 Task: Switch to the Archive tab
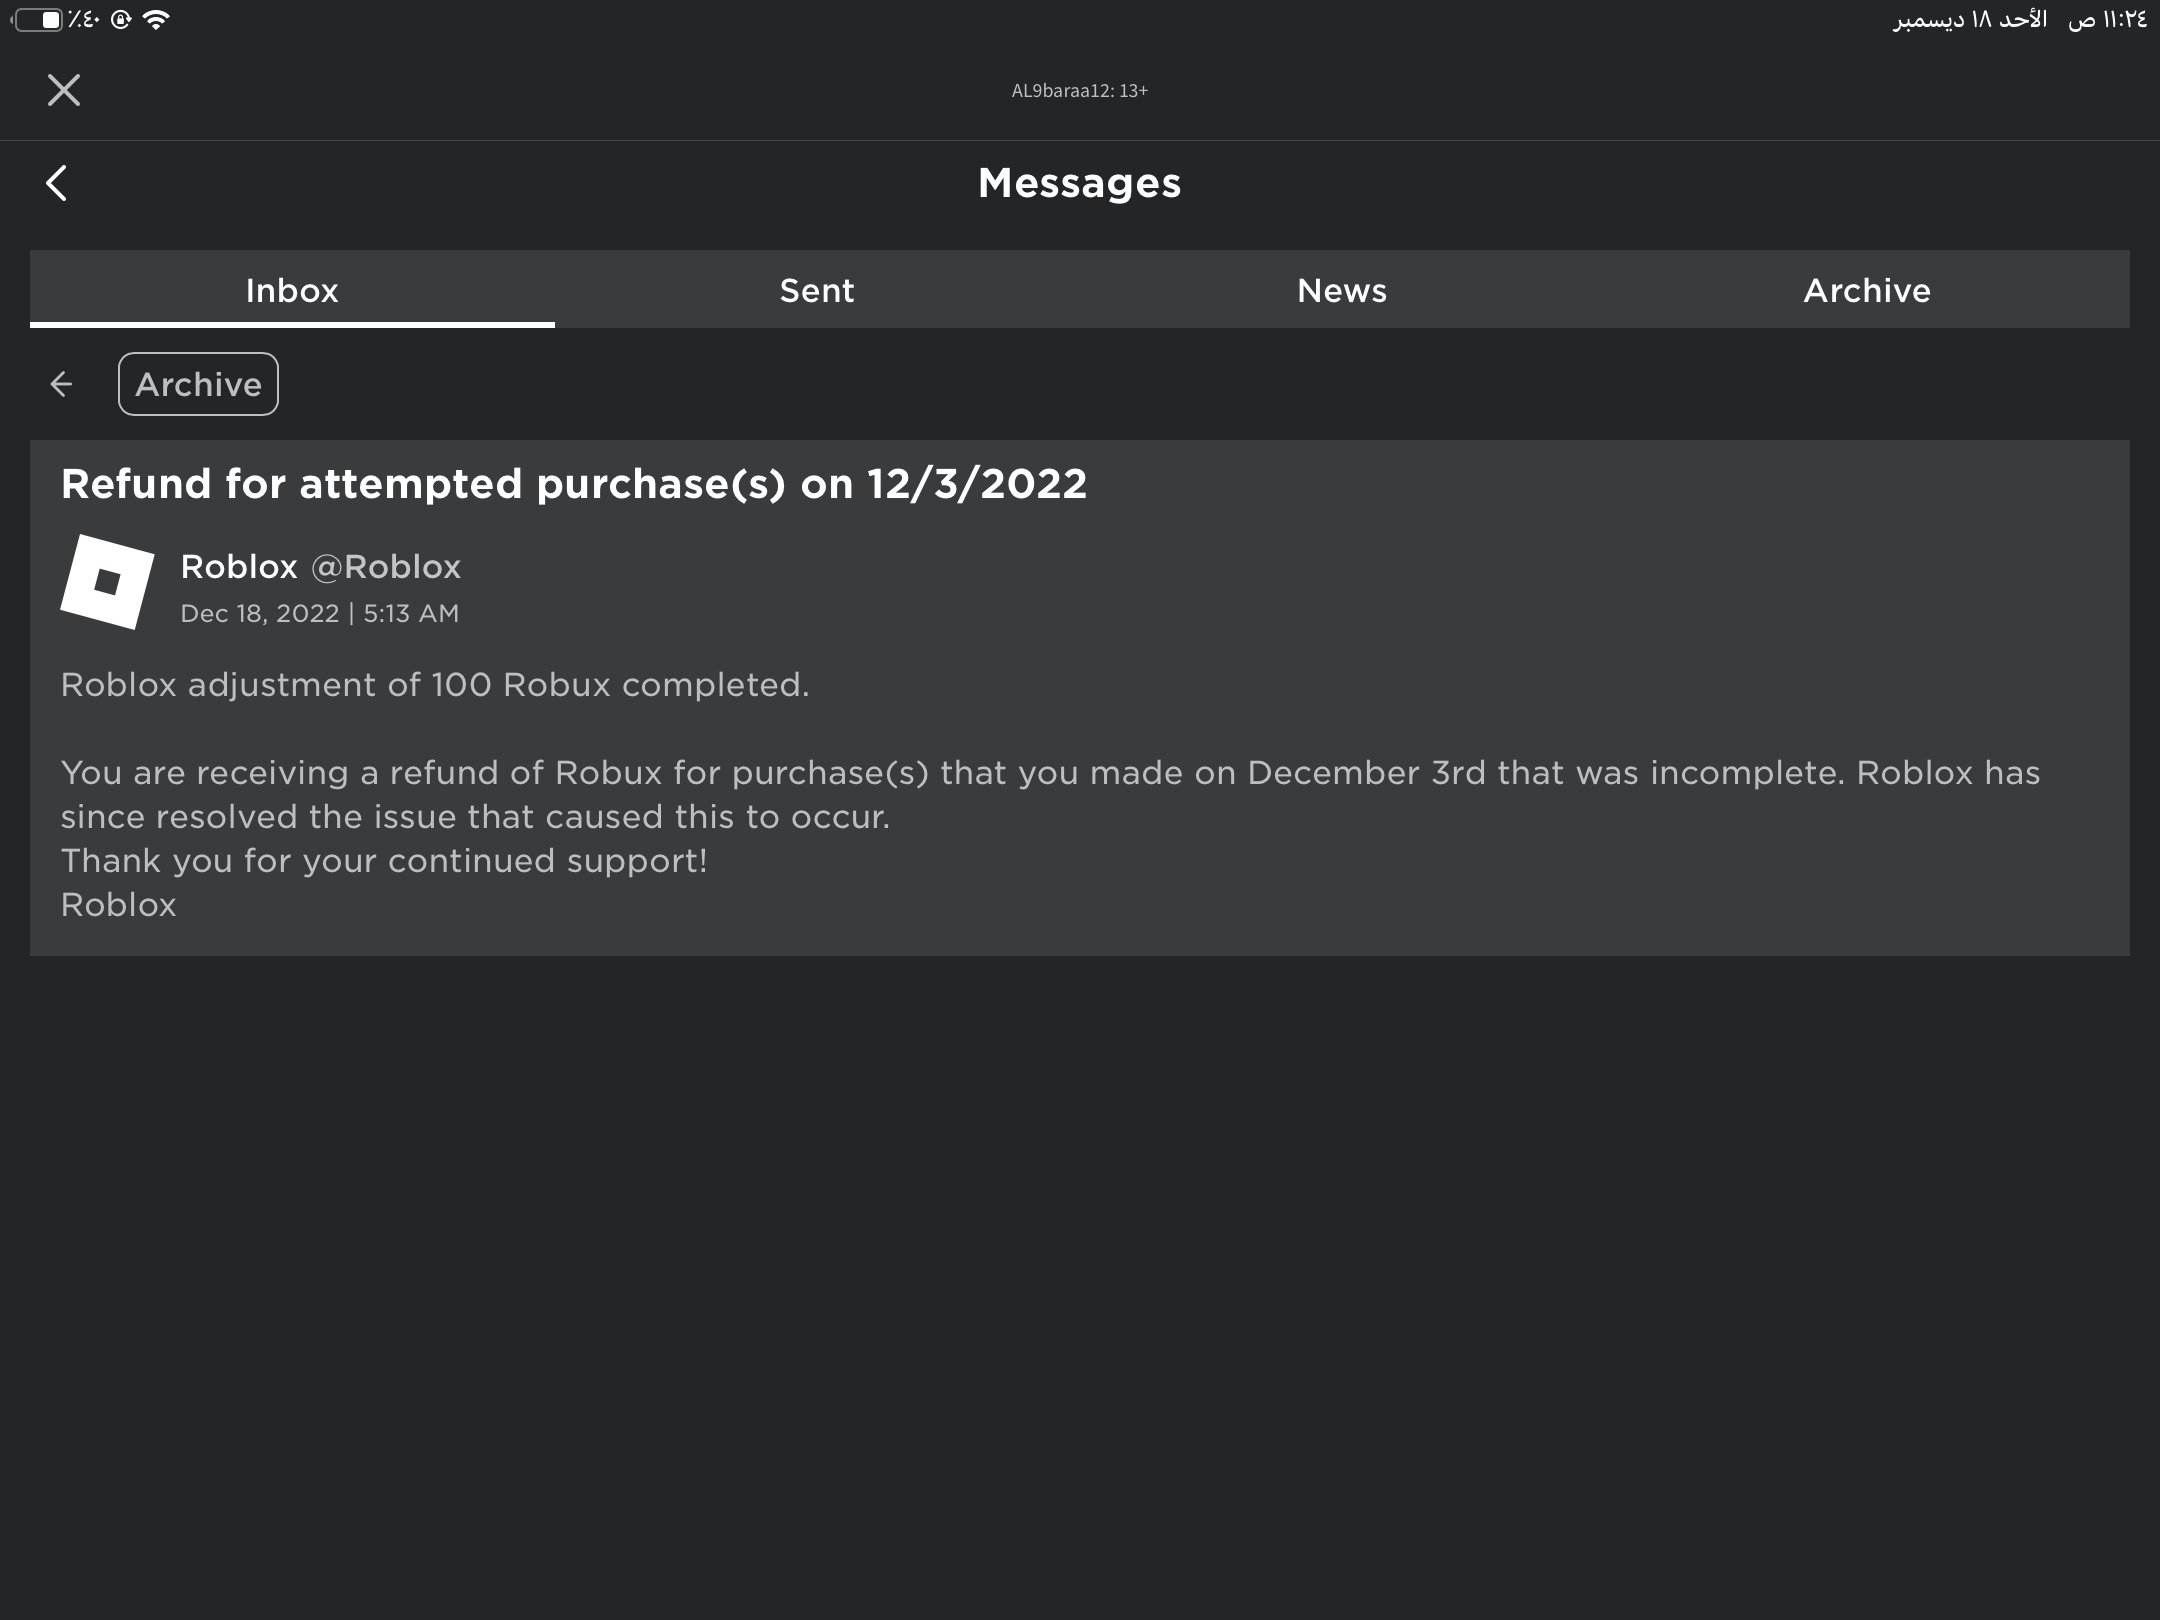tap(1866, 290)
